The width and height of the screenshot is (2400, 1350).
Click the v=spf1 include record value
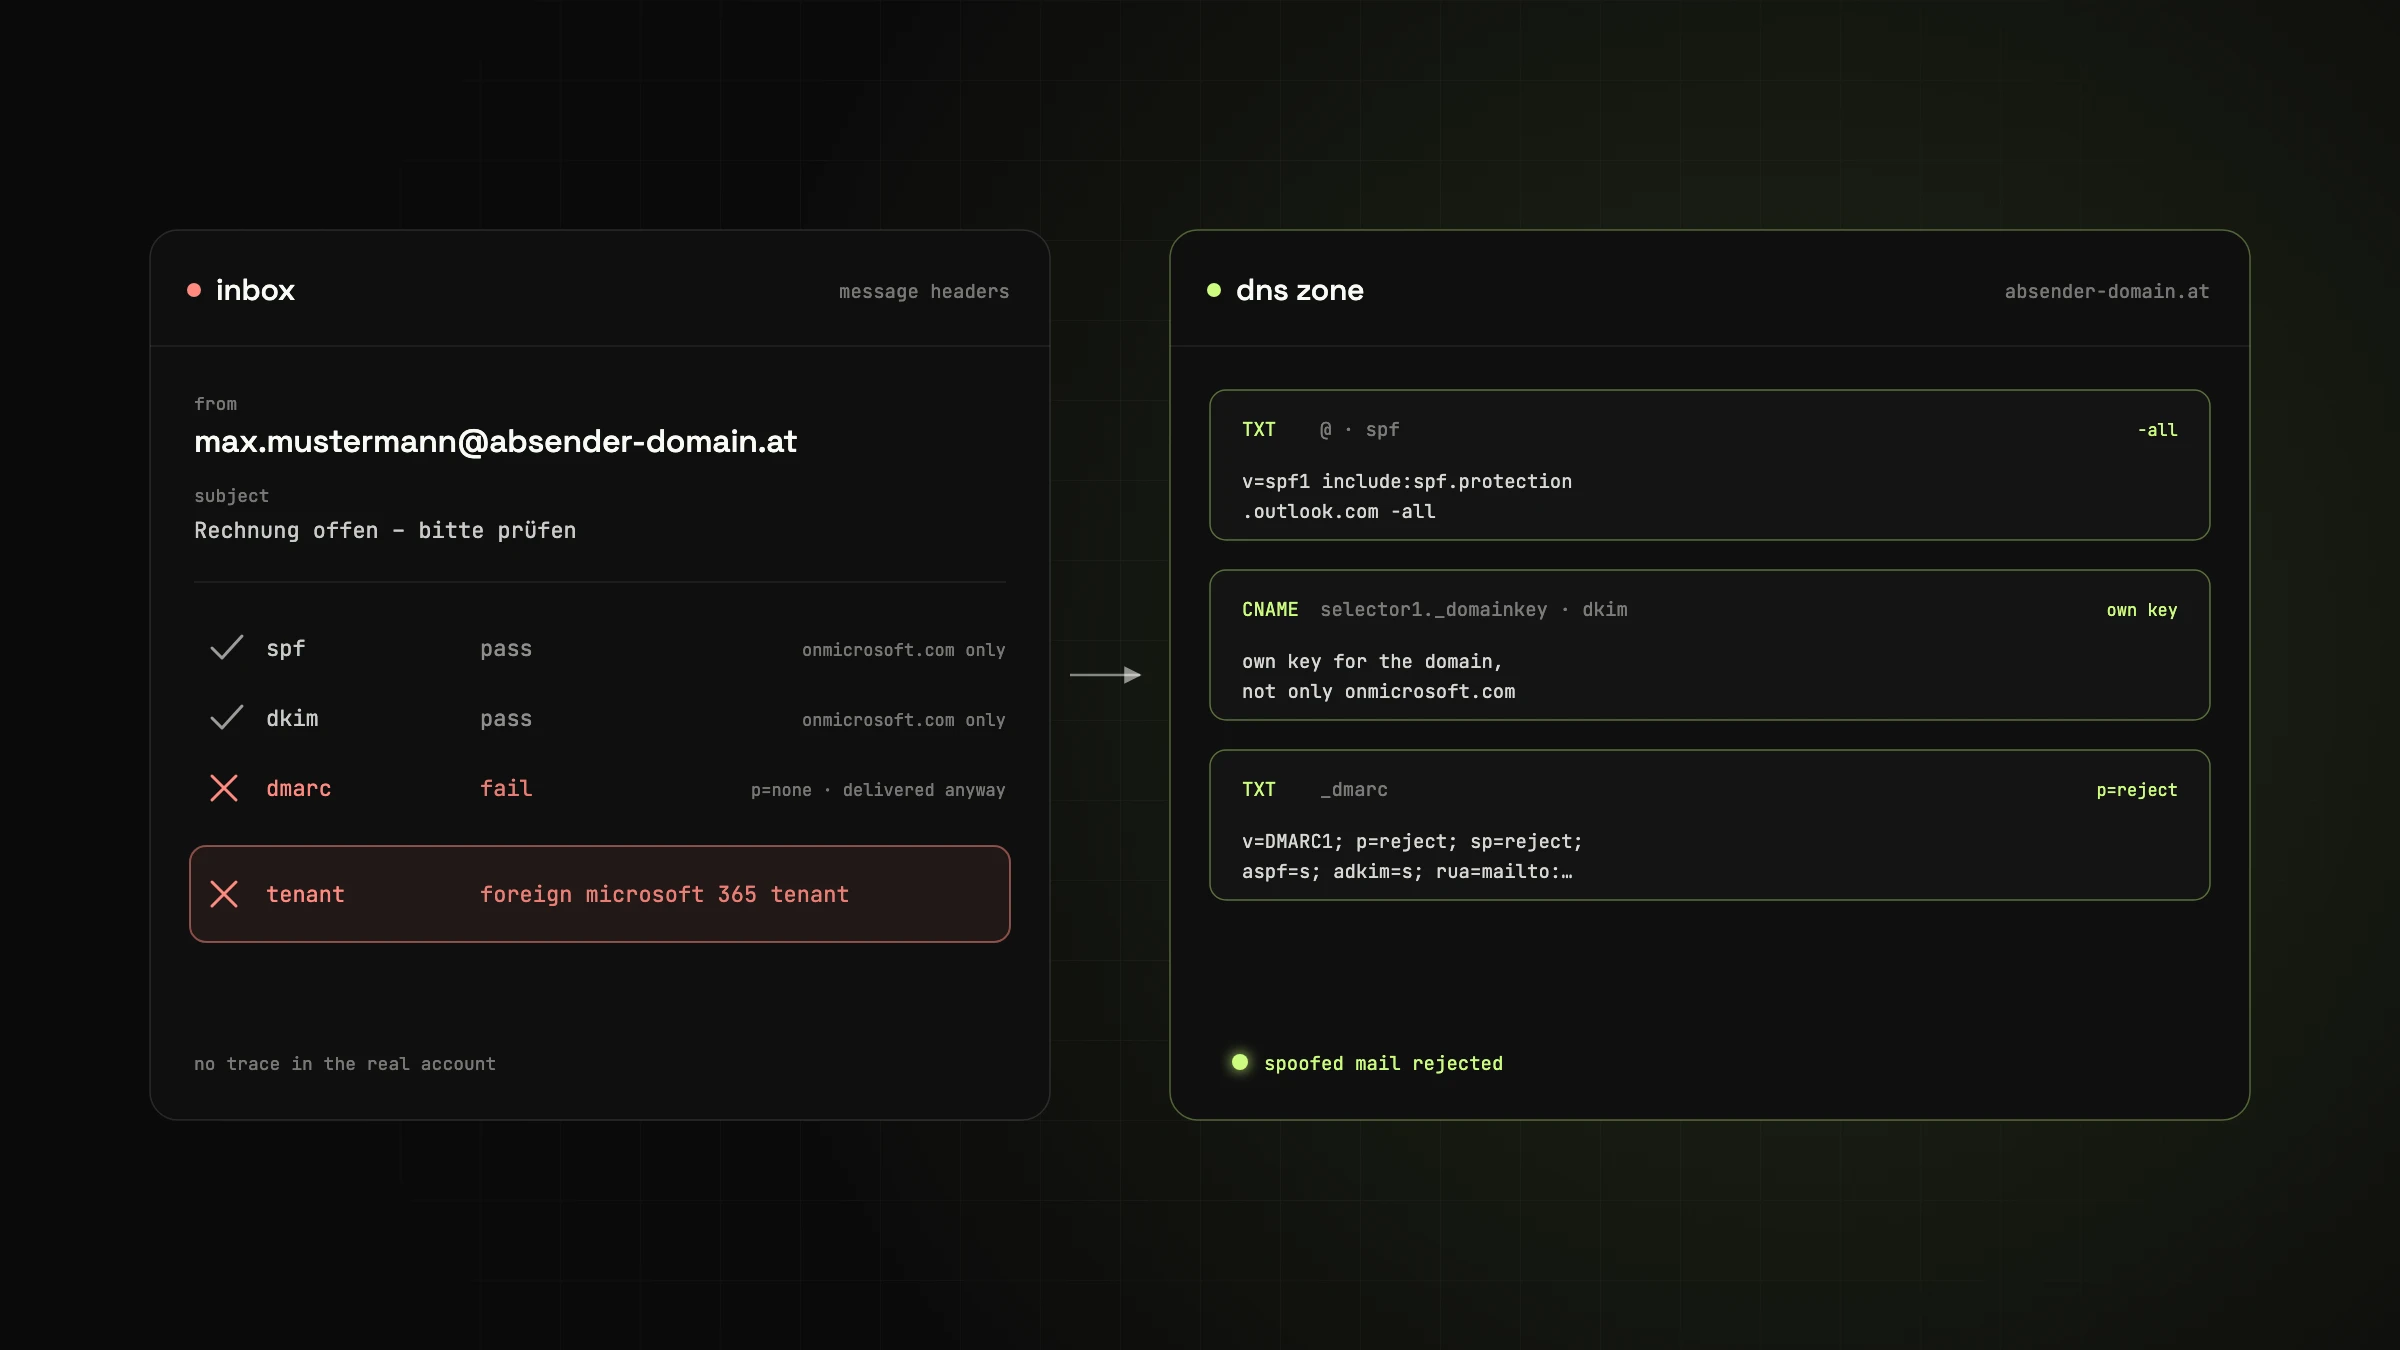coord(1407,496)
